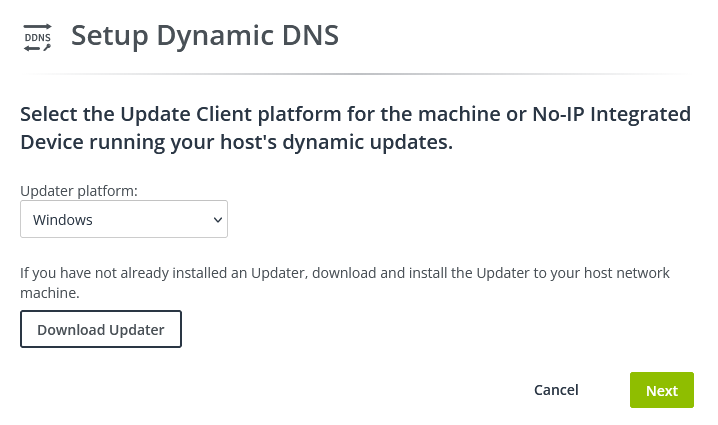Image resolution: width=718 pixels, height=425 pixels.
Task: Click the "Updater platform:" label
Action: (x=79, y=190)
